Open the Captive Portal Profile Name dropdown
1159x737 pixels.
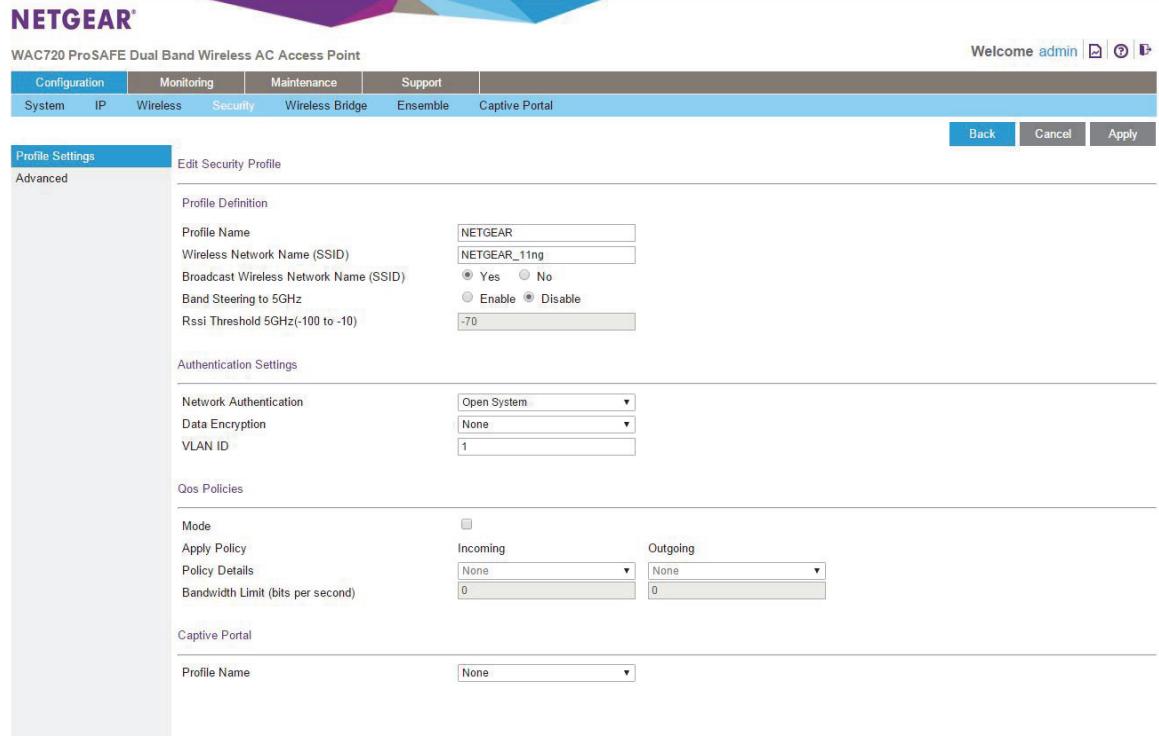point(546,673)
